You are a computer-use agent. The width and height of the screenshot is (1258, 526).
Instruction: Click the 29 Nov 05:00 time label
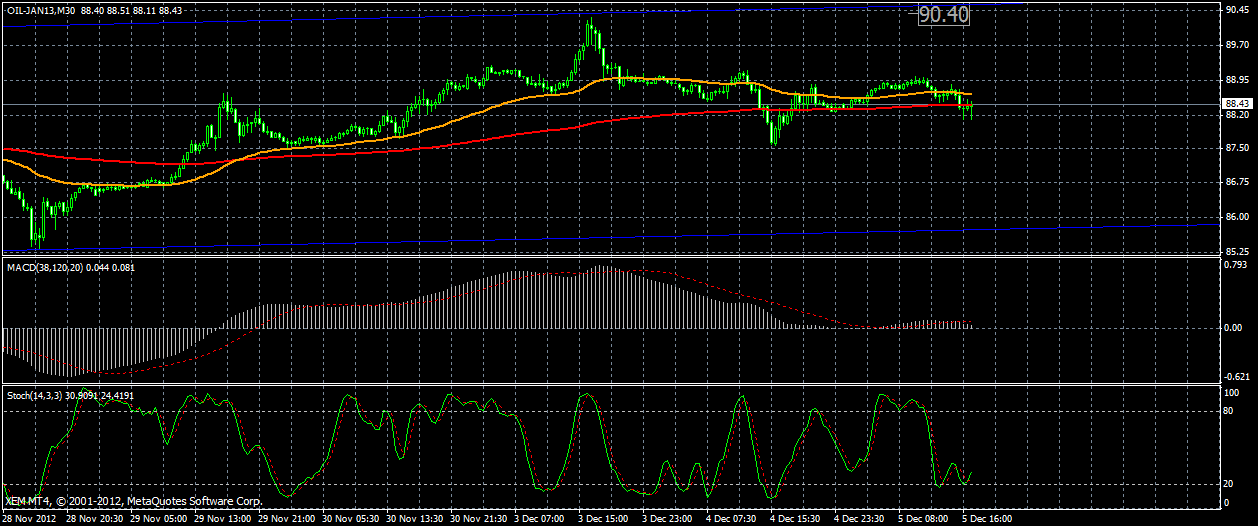point(159,519)
